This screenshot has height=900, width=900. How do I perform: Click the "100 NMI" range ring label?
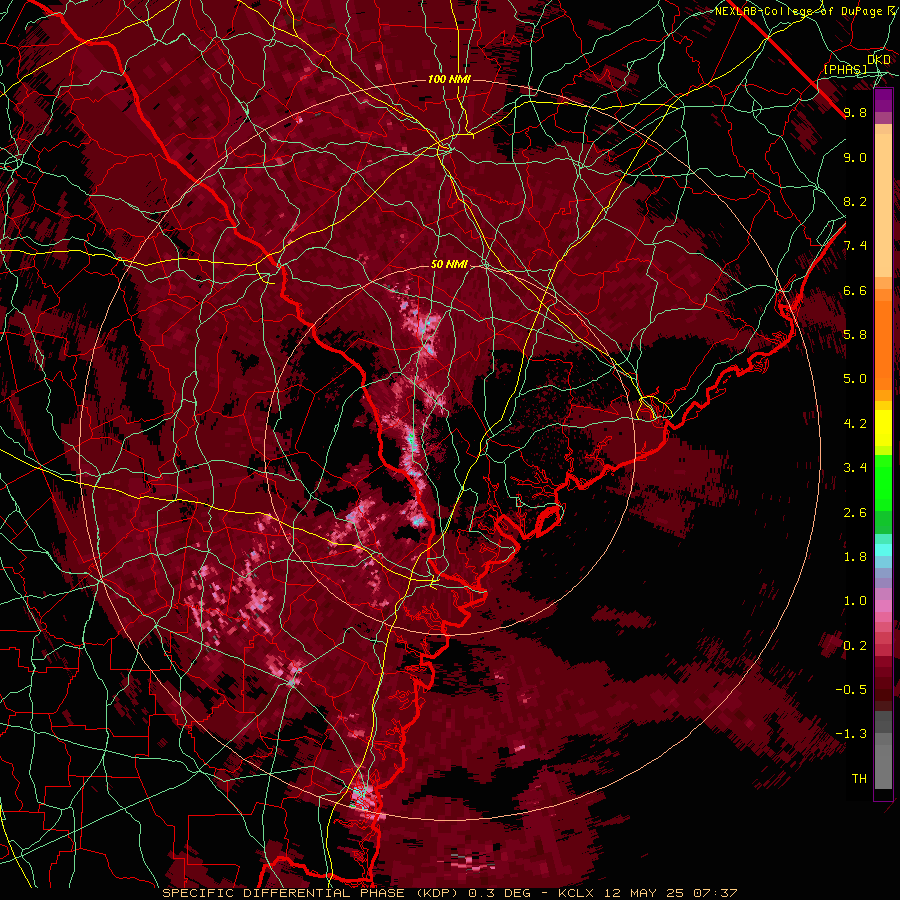point(449,79)
